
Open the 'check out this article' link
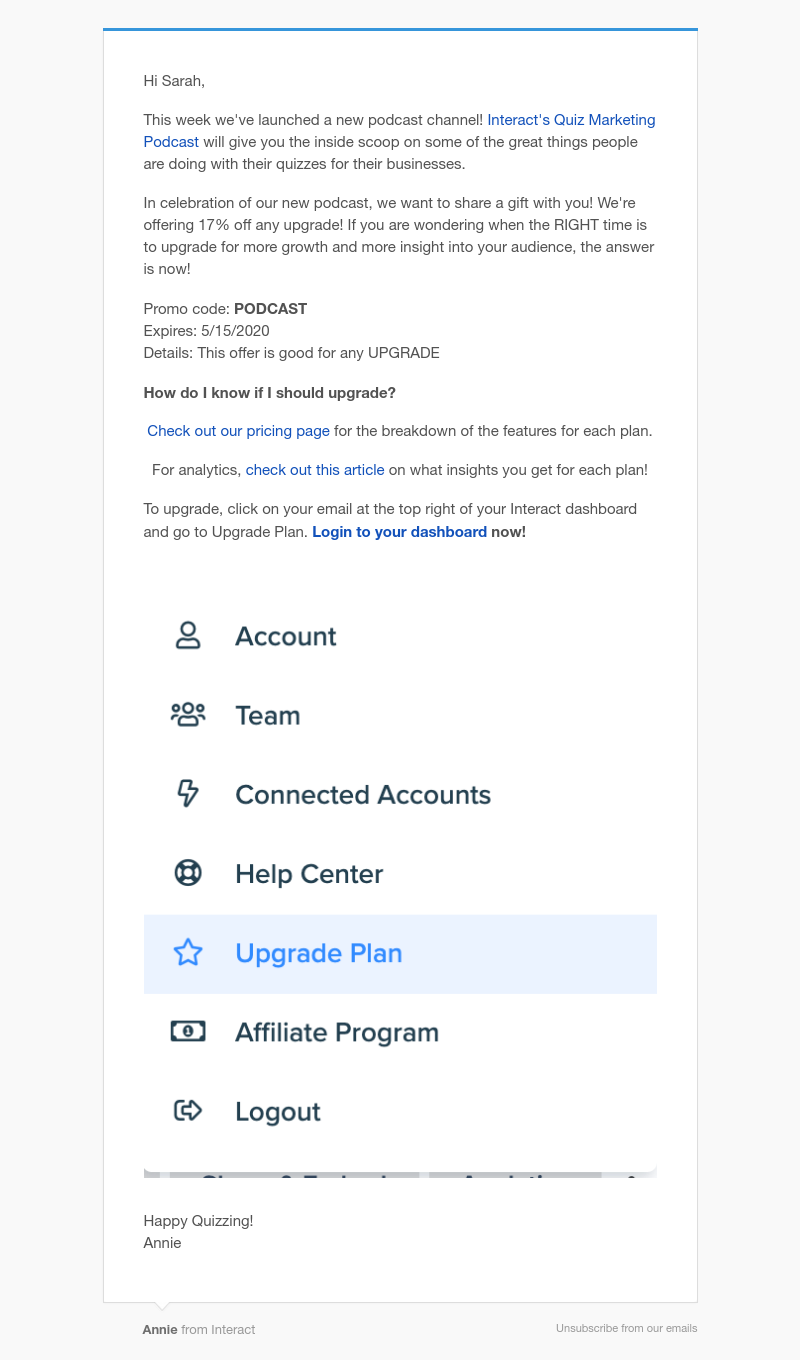coord(315,469)
